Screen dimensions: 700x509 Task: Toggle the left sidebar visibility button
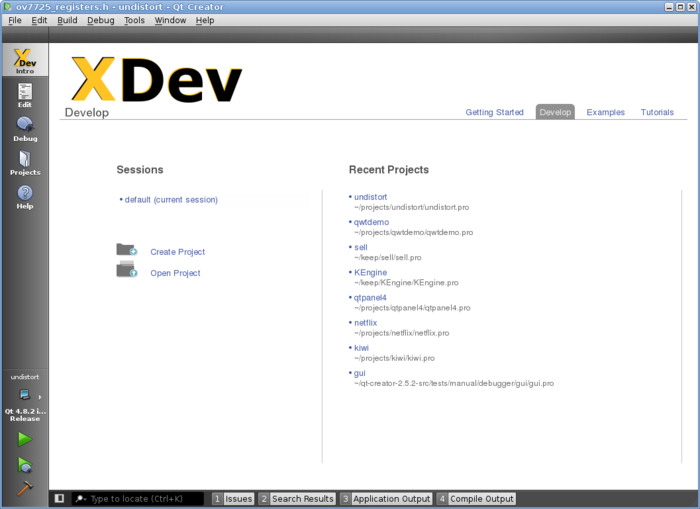coord(59,498)
